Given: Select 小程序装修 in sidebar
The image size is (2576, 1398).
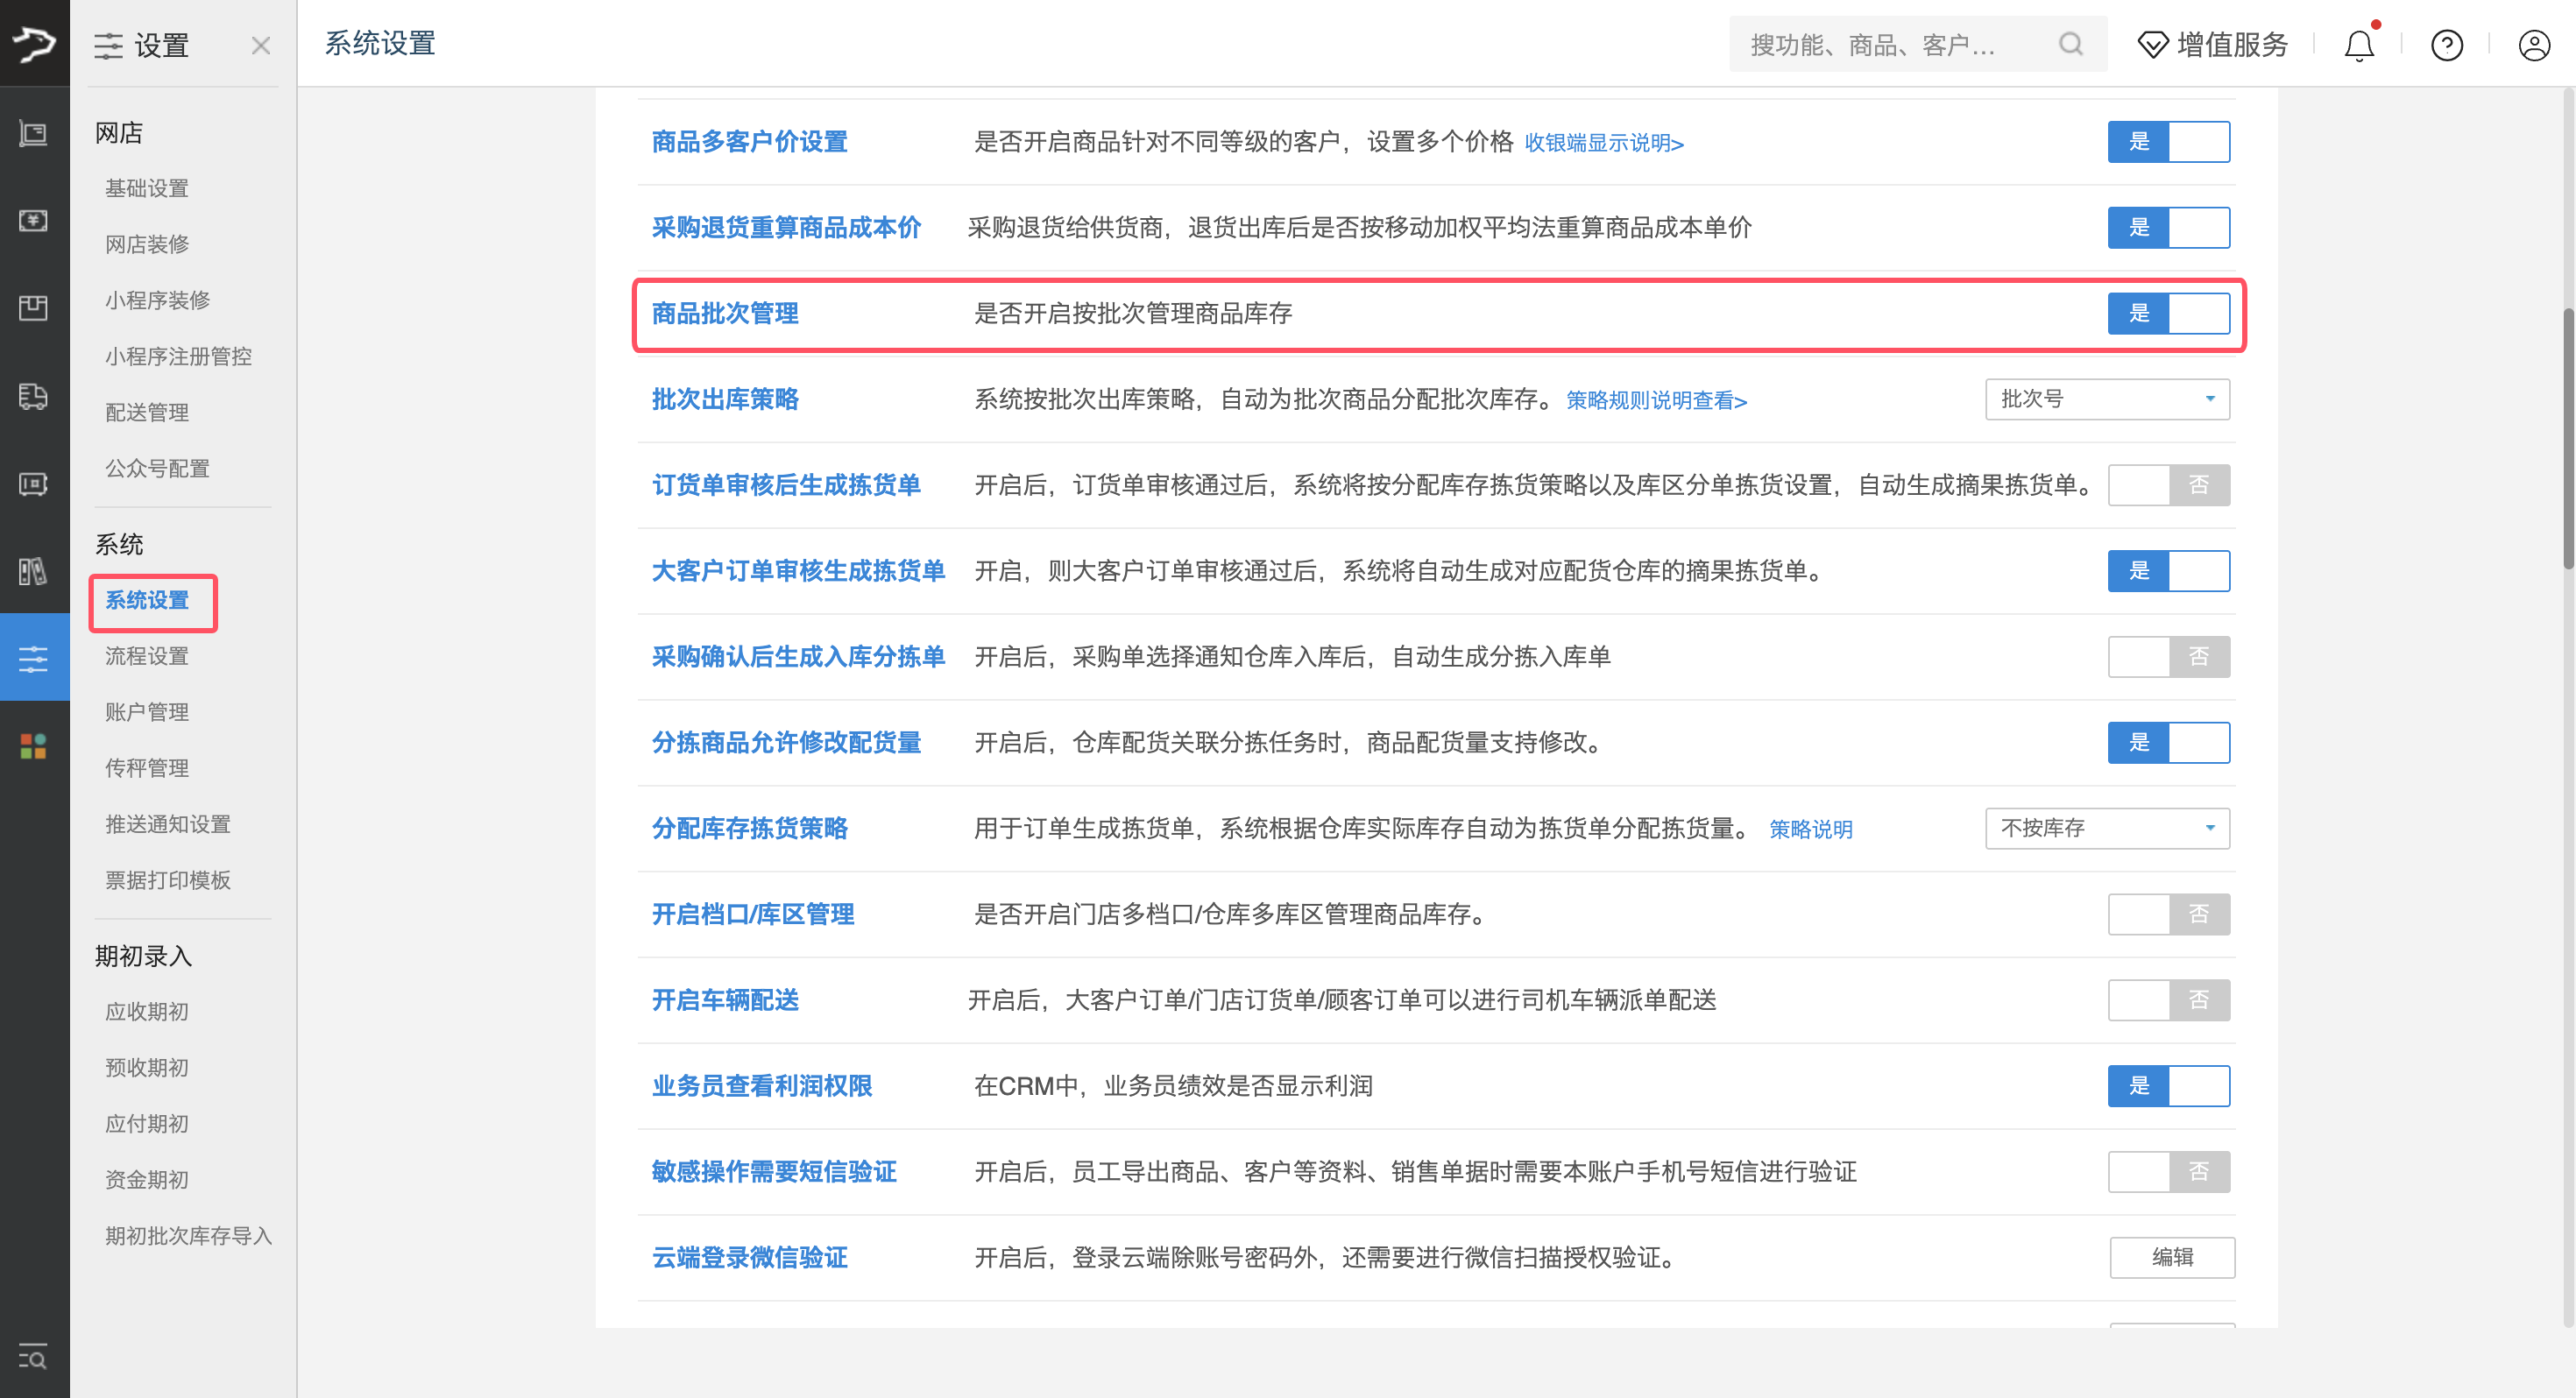Looking at the screenshot, I should click(x=158, y=300).
